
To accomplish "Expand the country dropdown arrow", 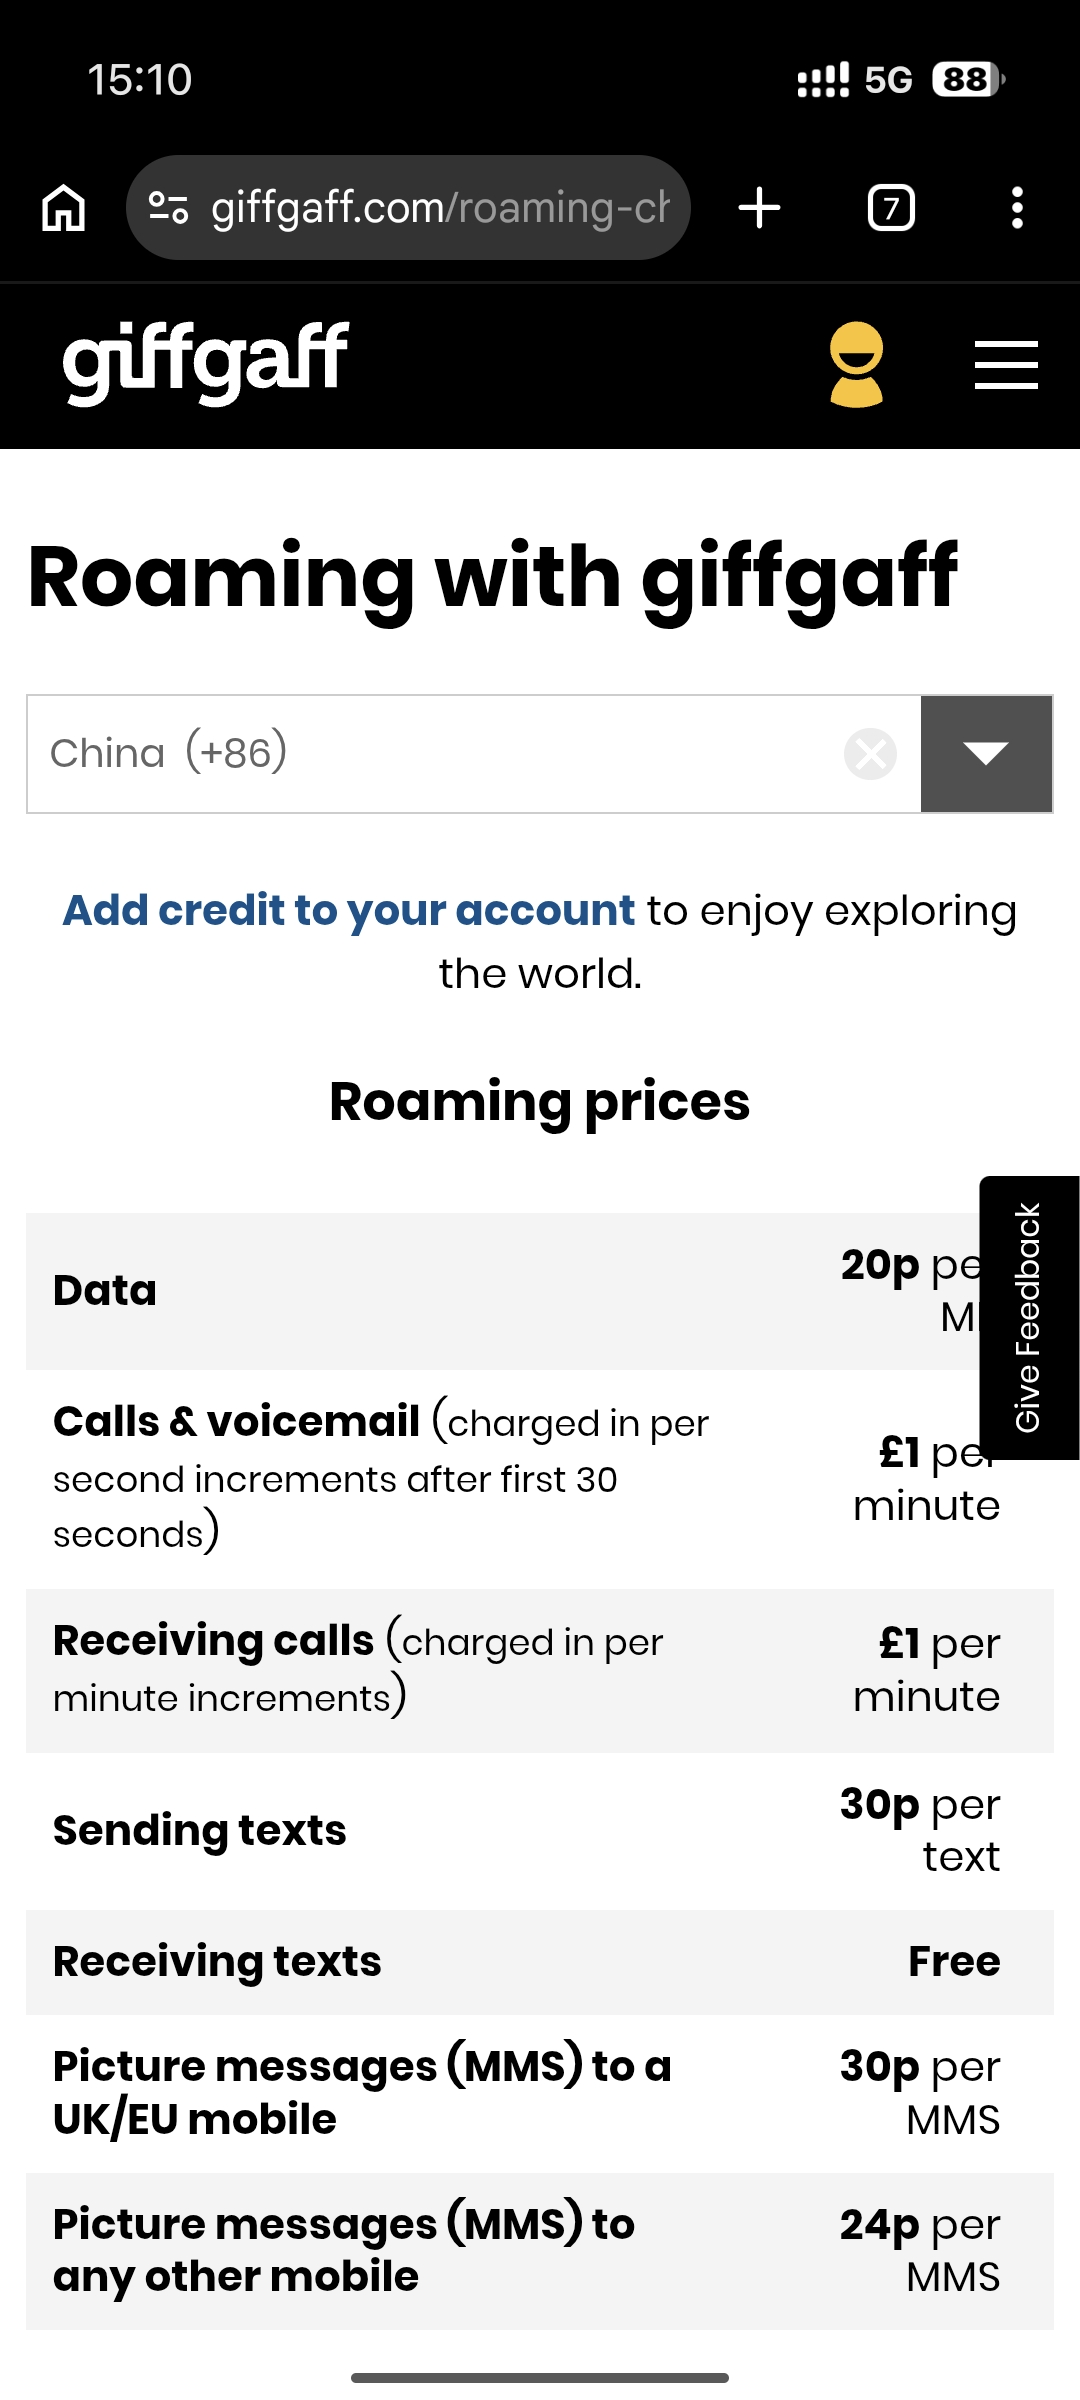I will (x=986, y=754).
